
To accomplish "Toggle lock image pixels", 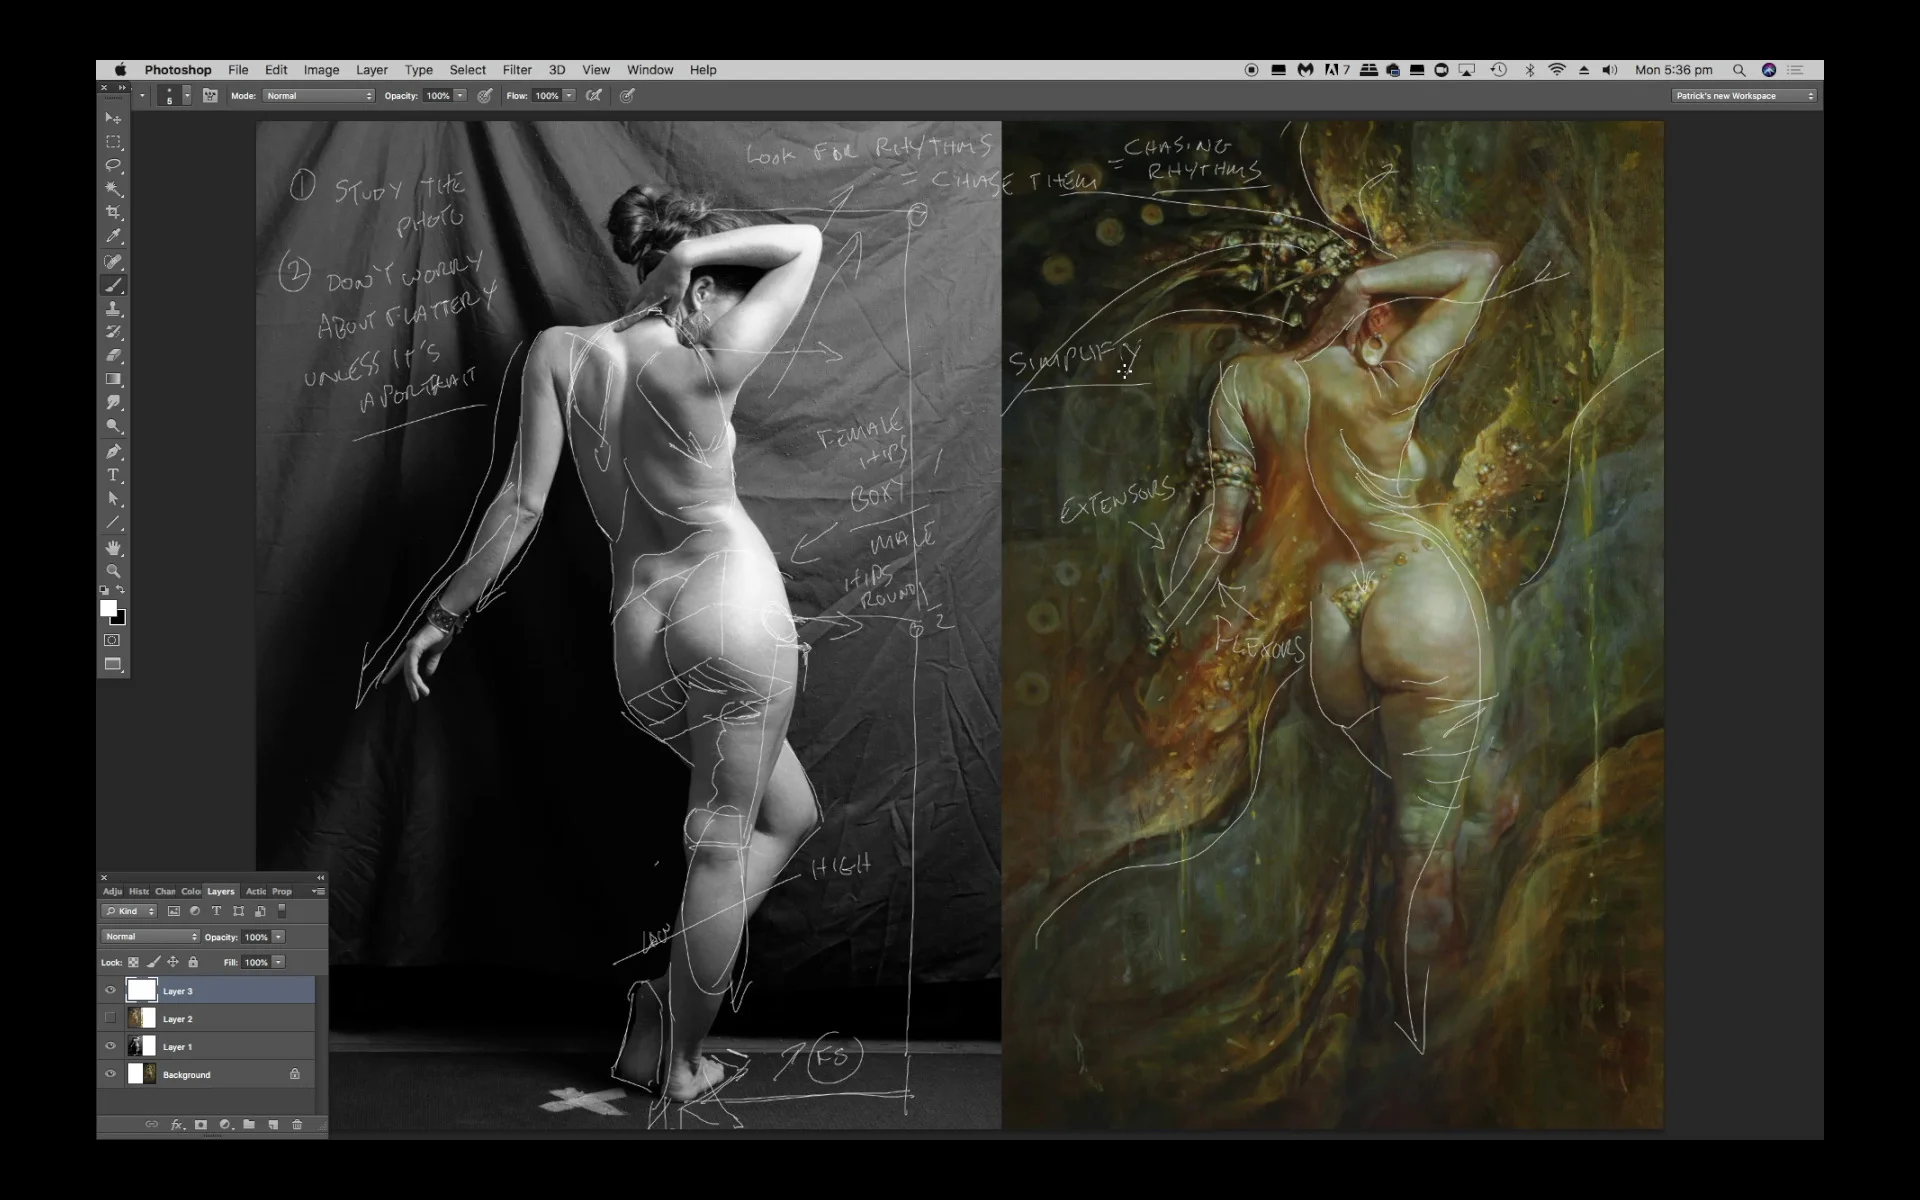I will tap(153, 962).
